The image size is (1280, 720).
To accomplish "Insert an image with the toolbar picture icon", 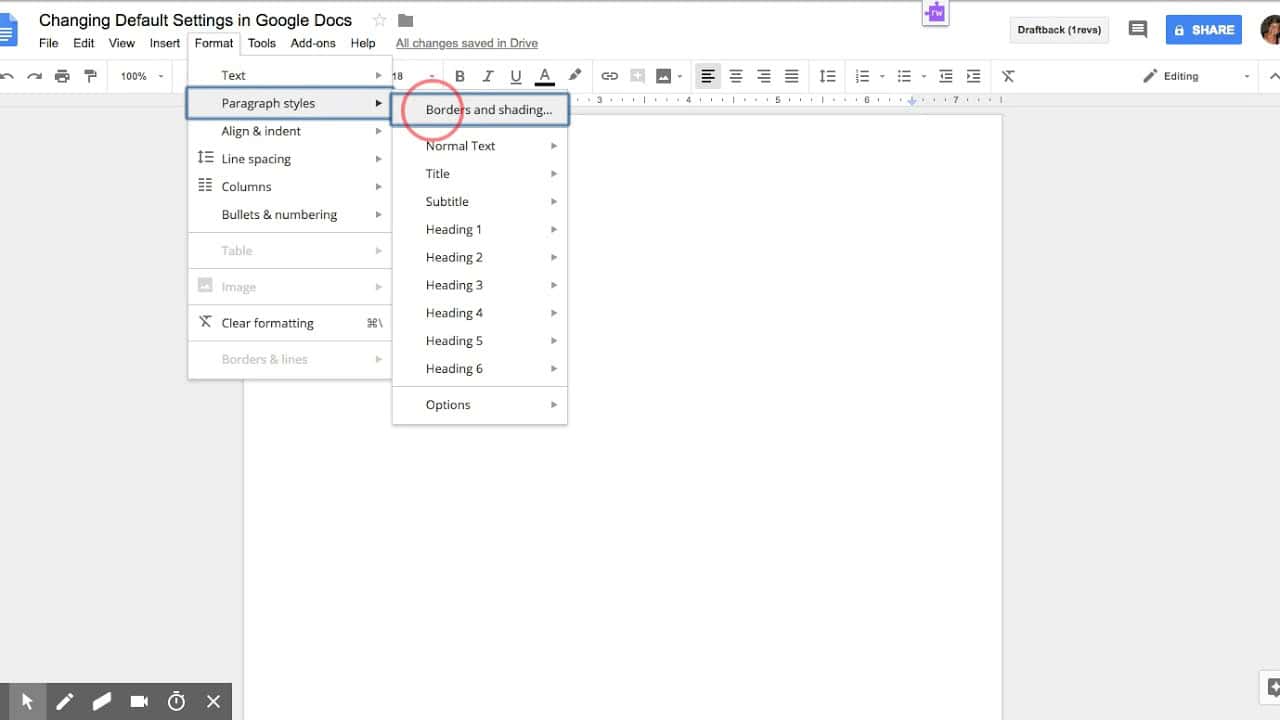I will coord(663,76).
